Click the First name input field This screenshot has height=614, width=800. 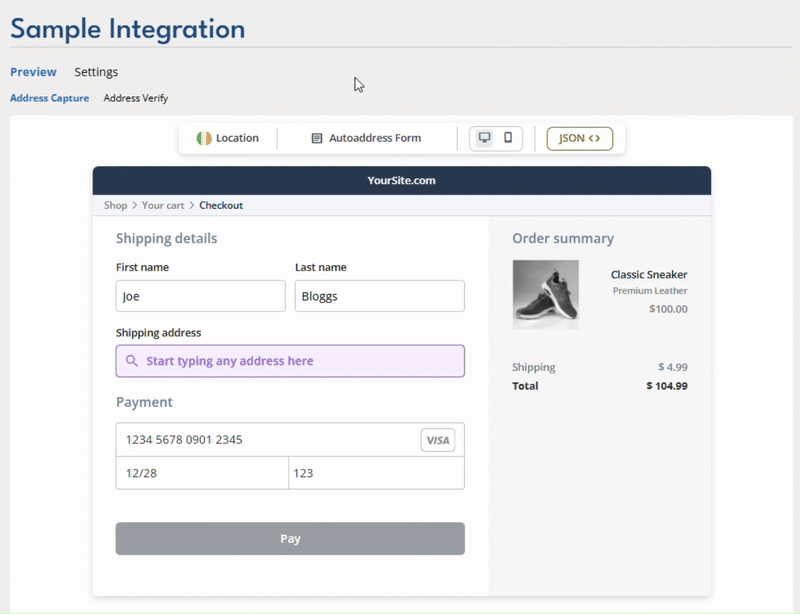[x=200, y=296]
